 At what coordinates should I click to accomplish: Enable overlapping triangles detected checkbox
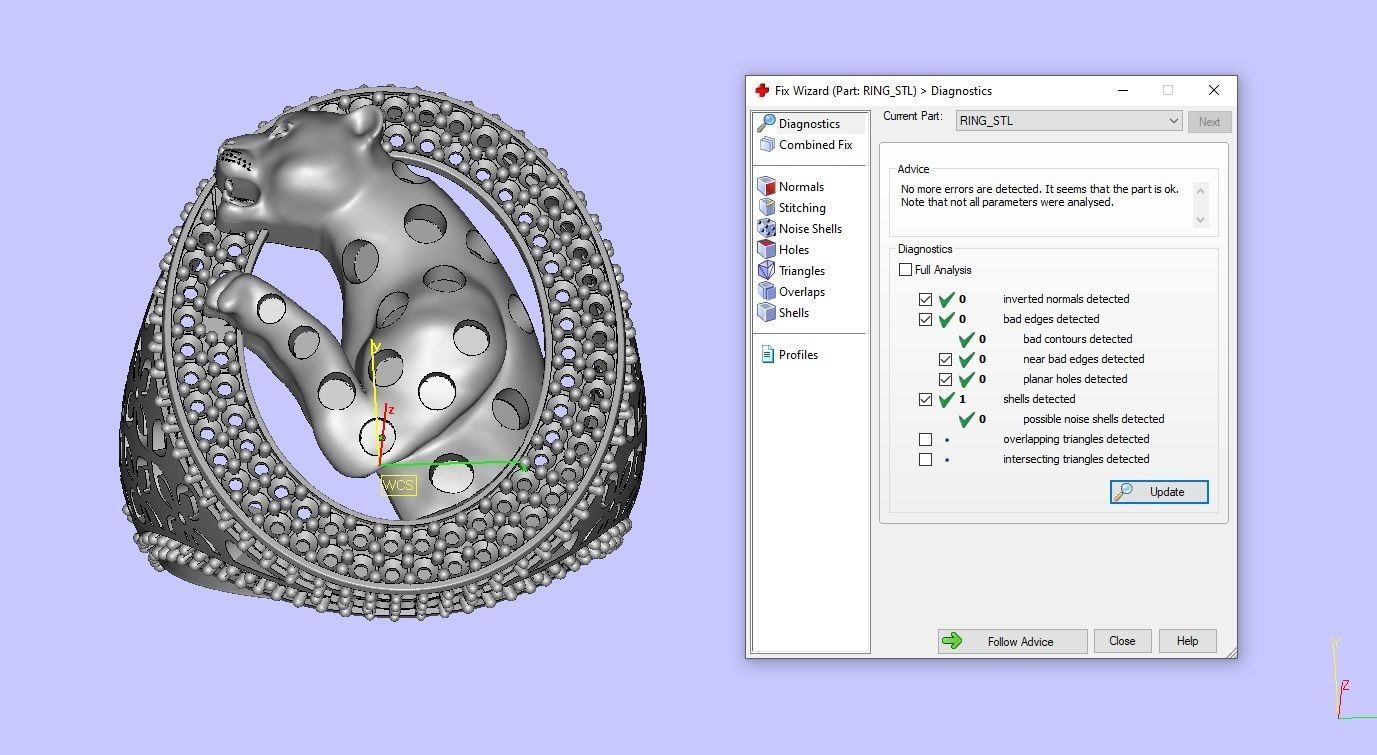[925, 439]
